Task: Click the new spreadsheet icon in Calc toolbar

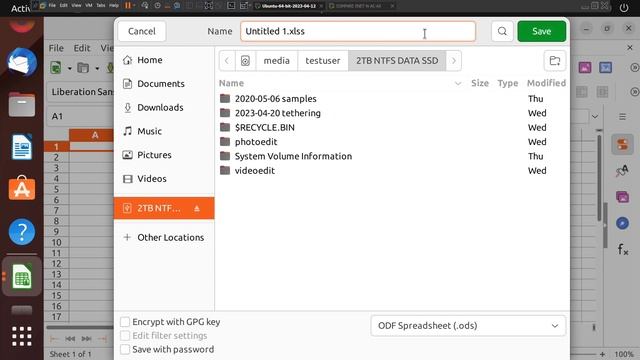Action: (56, 67)
